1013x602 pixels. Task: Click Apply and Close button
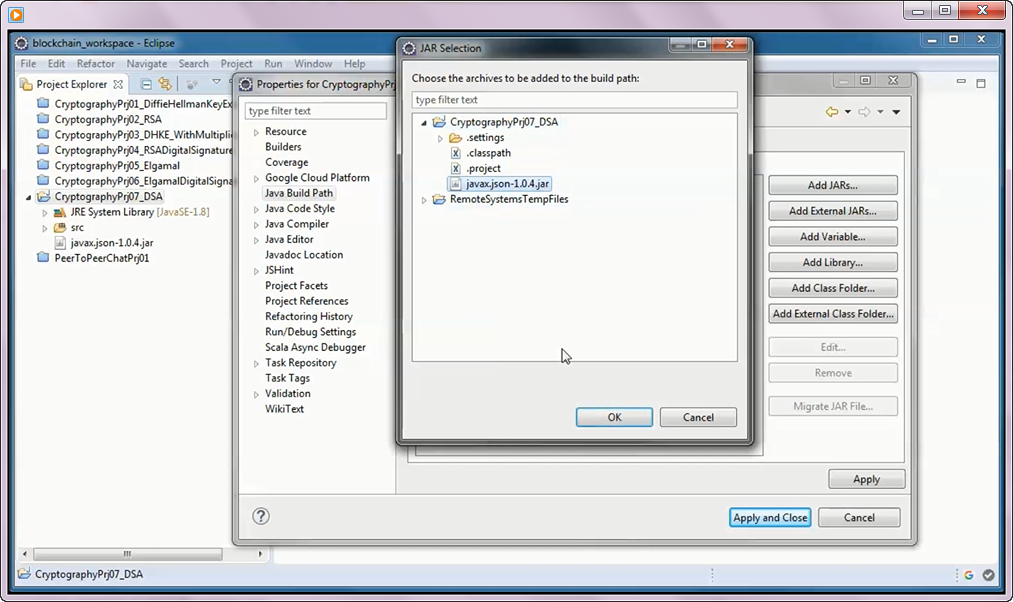[770, 517]
